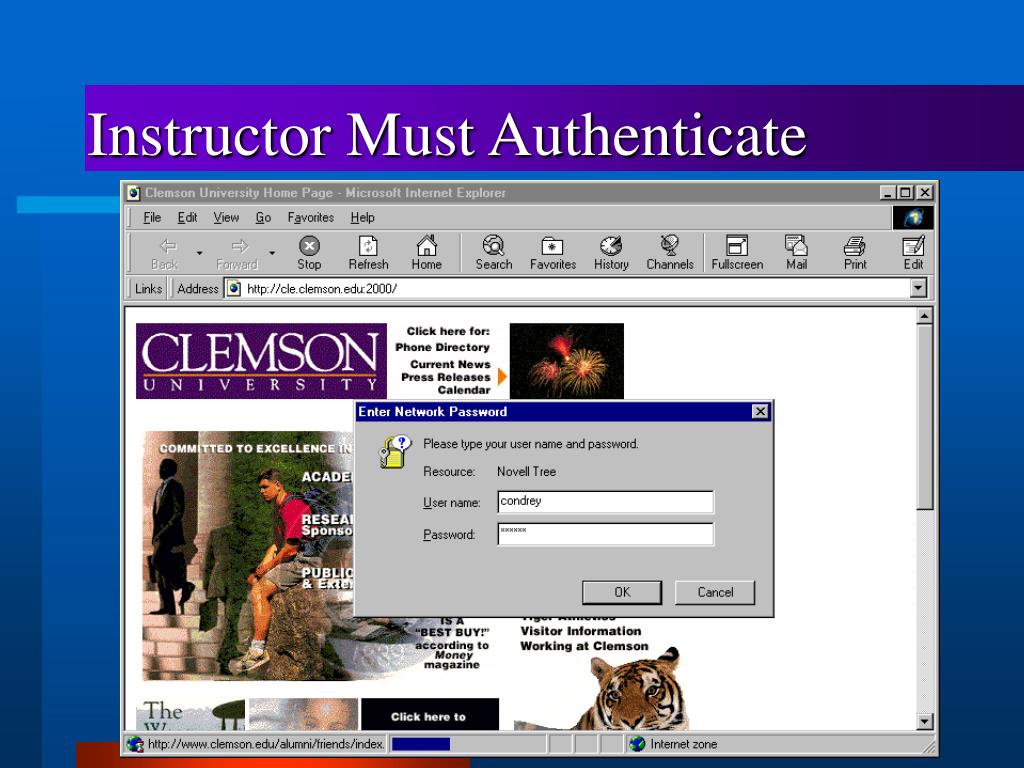Click the IE icon in title bar

pos(134,193)
